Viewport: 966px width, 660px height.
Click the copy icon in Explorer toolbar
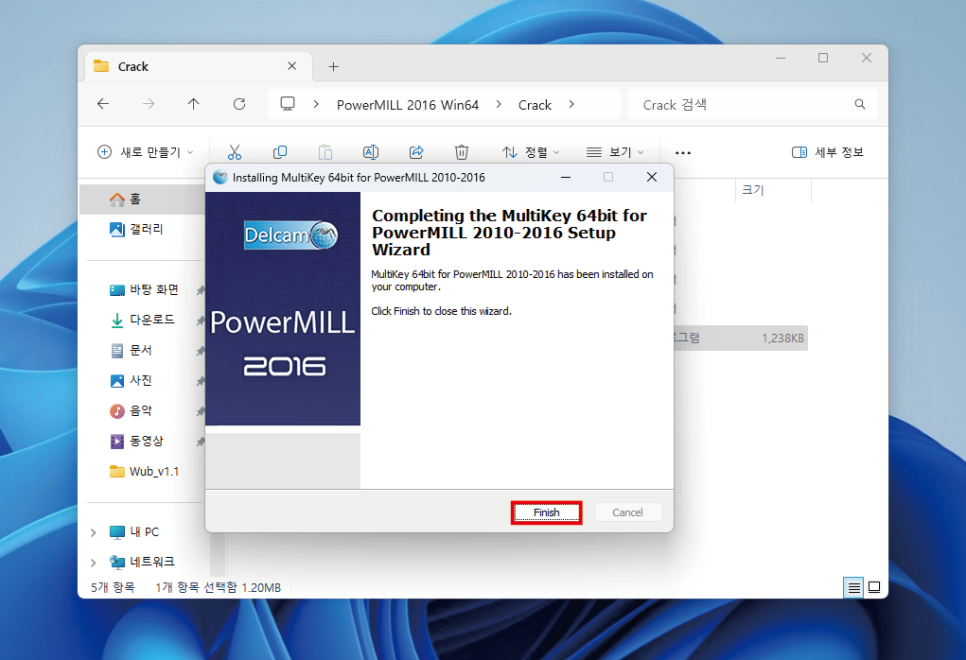[x=280, y=152]
